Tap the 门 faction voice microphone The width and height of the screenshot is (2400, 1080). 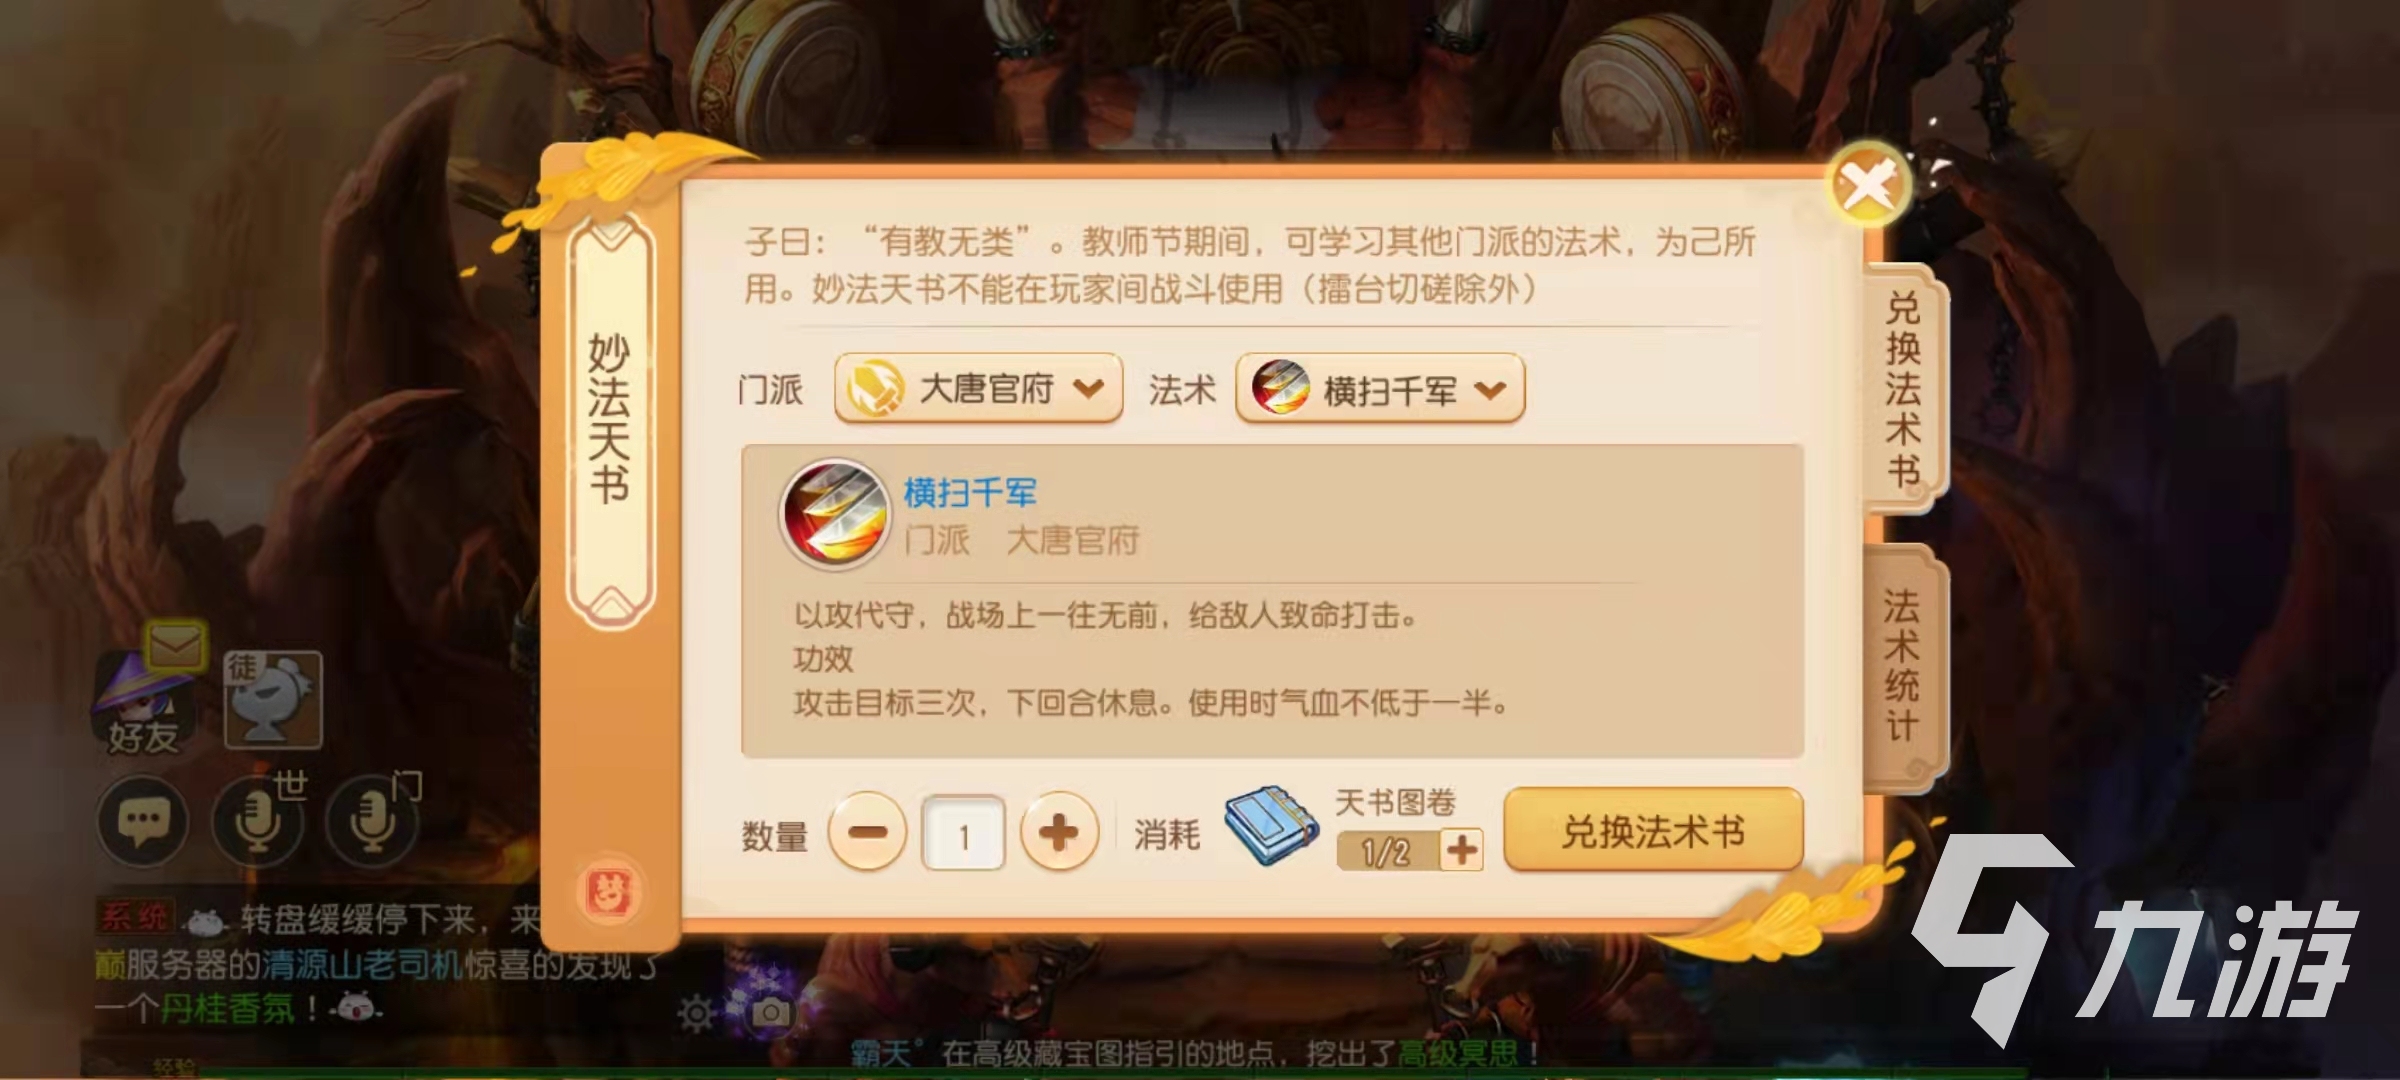click(x=372, y=822)
